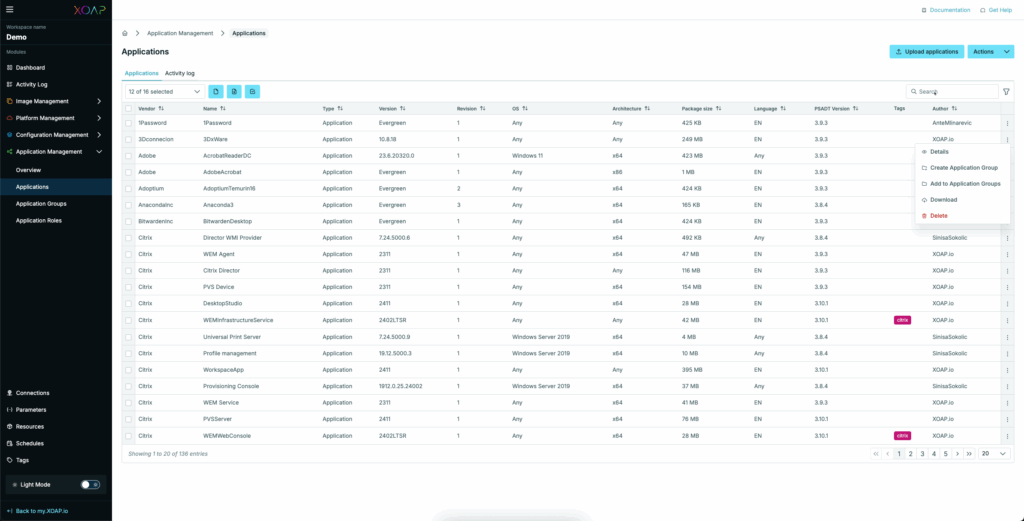Click the XOAP logo in sidebar
The image size is (1024, 521).
point(89,9)
